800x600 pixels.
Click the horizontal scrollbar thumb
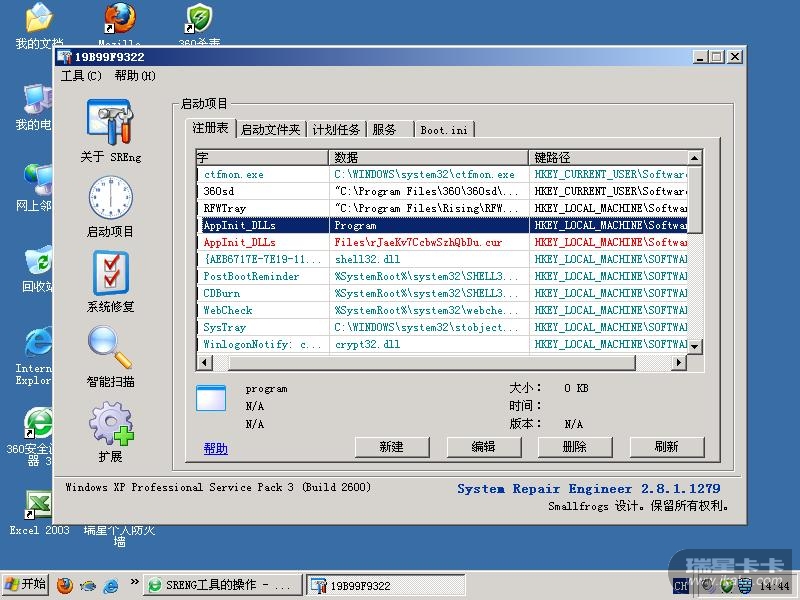tap(432, 362)
